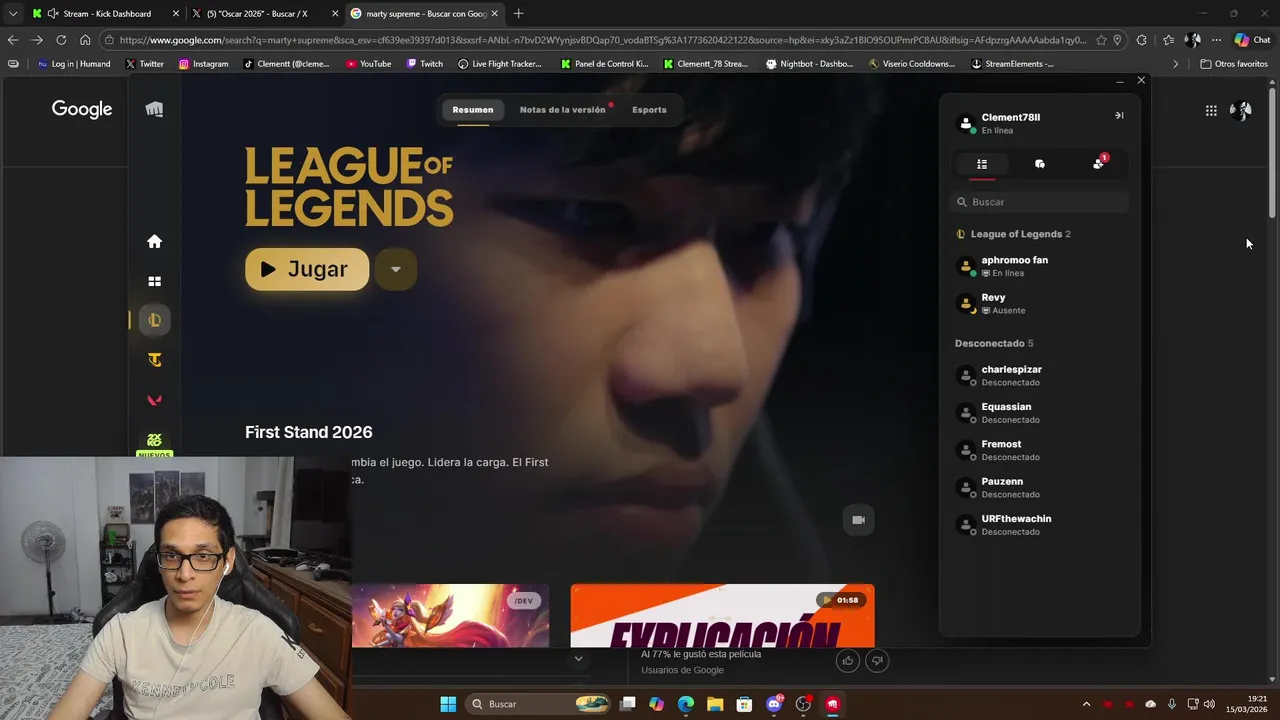Open a new browser tab

coord(518,14)
